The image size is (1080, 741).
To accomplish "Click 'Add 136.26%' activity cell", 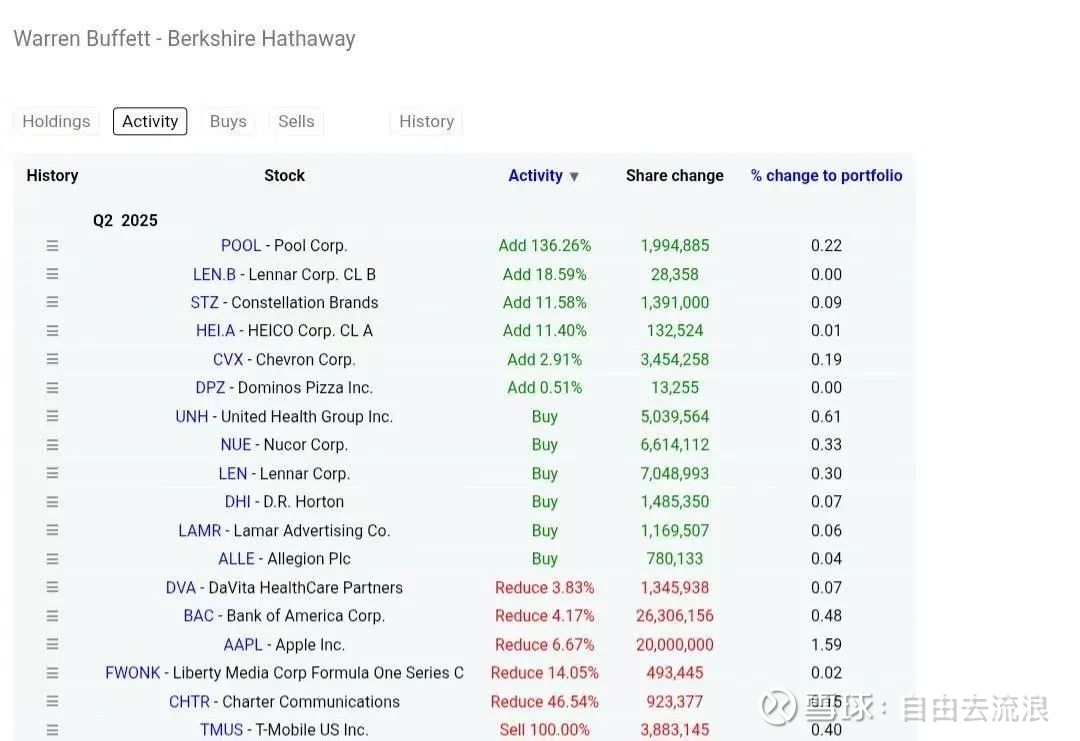I will [x=545, y=246].
